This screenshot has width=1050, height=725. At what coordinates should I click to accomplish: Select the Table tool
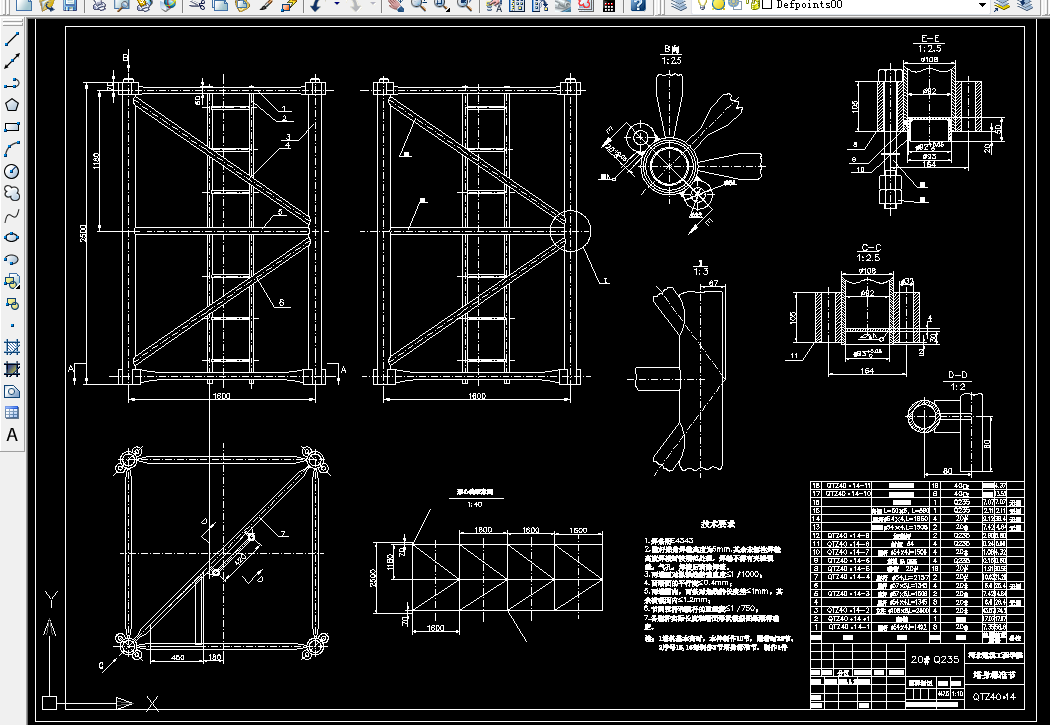(11, 412)
